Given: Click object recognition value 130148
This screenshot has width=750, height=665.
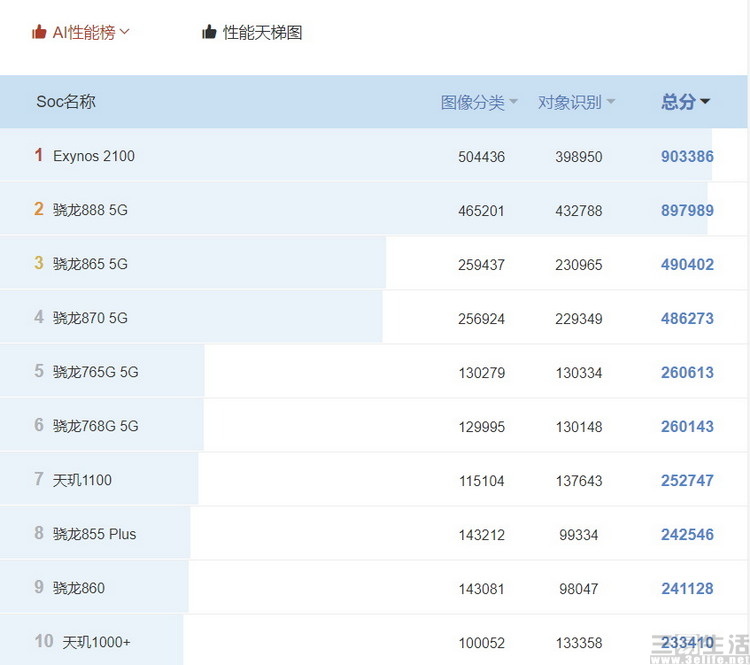Looking at the screenshot, I should coord(579,427).
